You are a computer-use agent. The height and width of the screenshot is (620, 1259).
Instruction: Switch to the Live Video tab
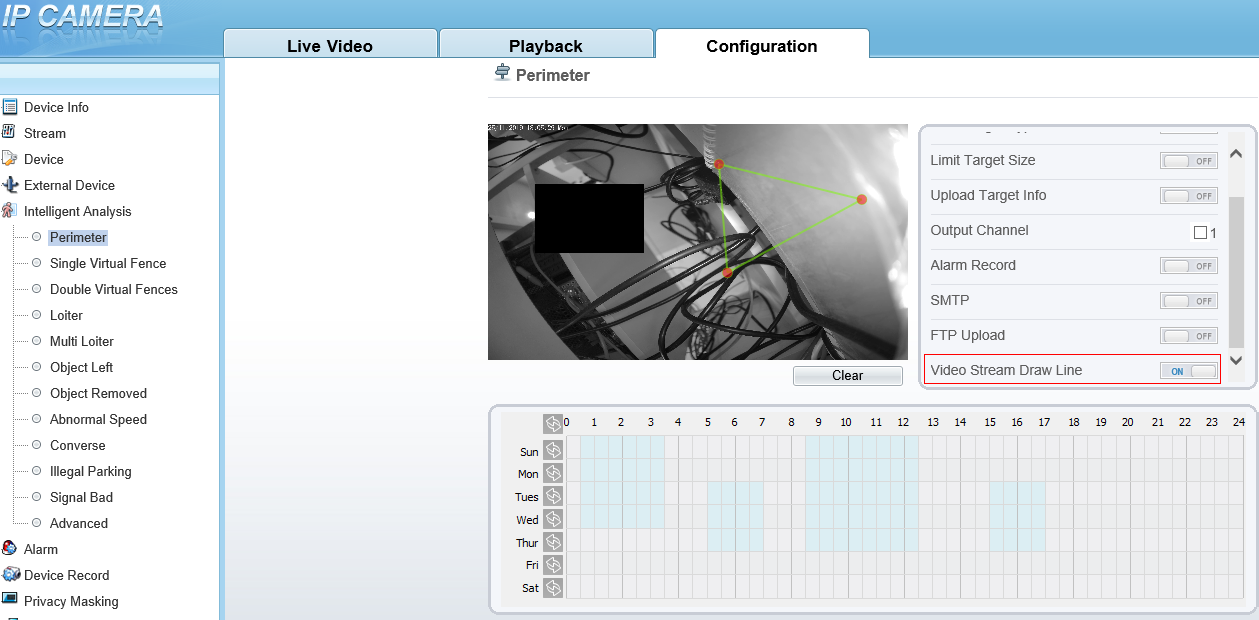pos(329,46)
